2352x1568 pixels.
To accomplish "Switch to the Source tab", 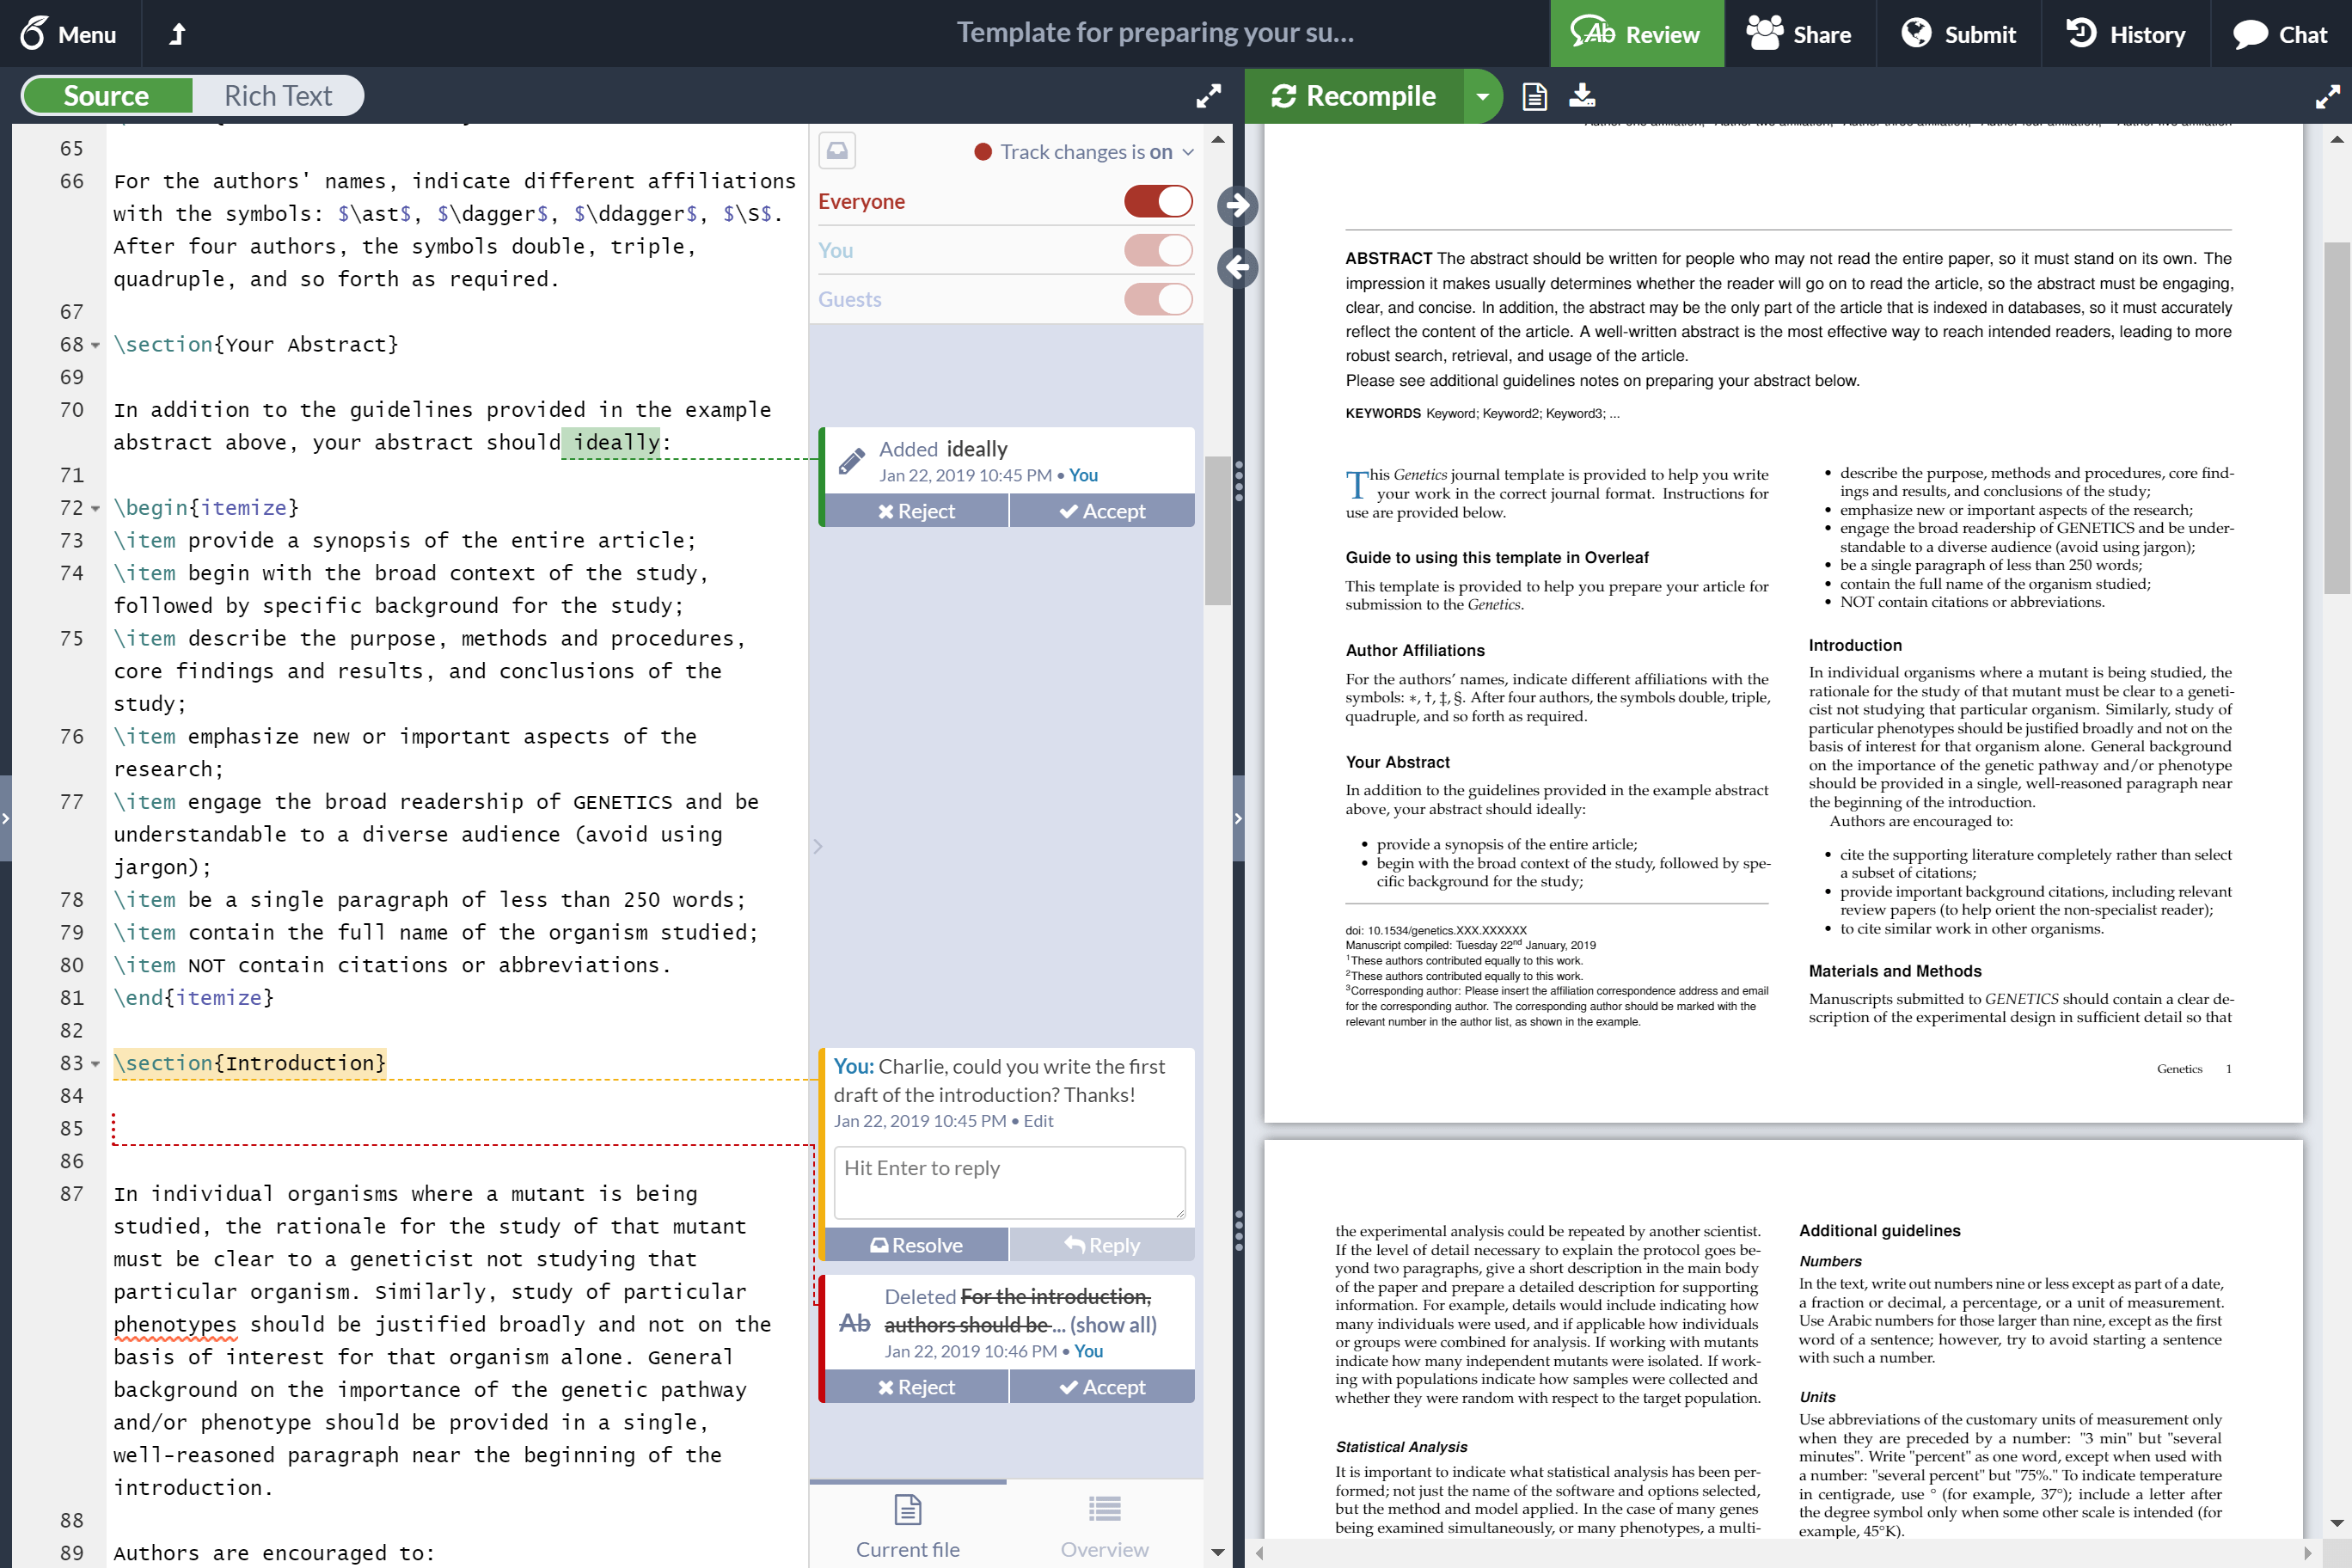I will tap(107, 96).
